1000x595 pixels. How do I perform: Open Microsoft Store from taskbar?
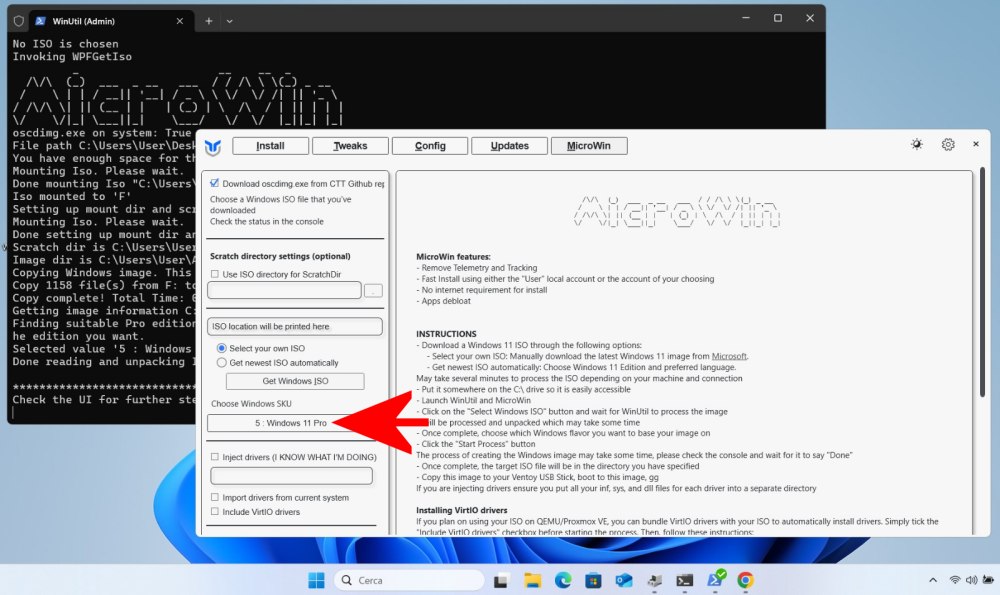point(594,580)
